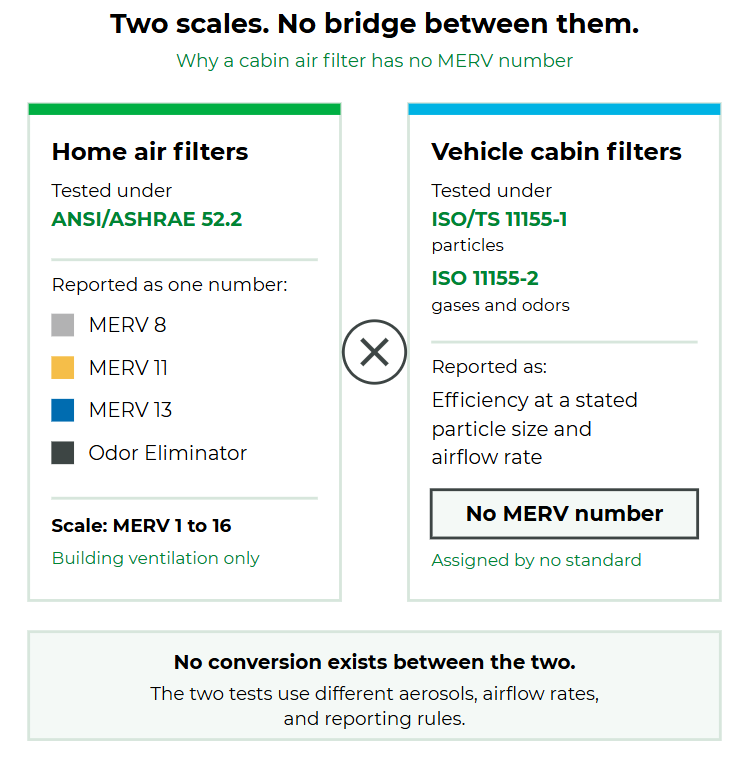Select the gray MERV 8 color swatch
Viewport: 751px width, 766px height.
click(63, 325)
